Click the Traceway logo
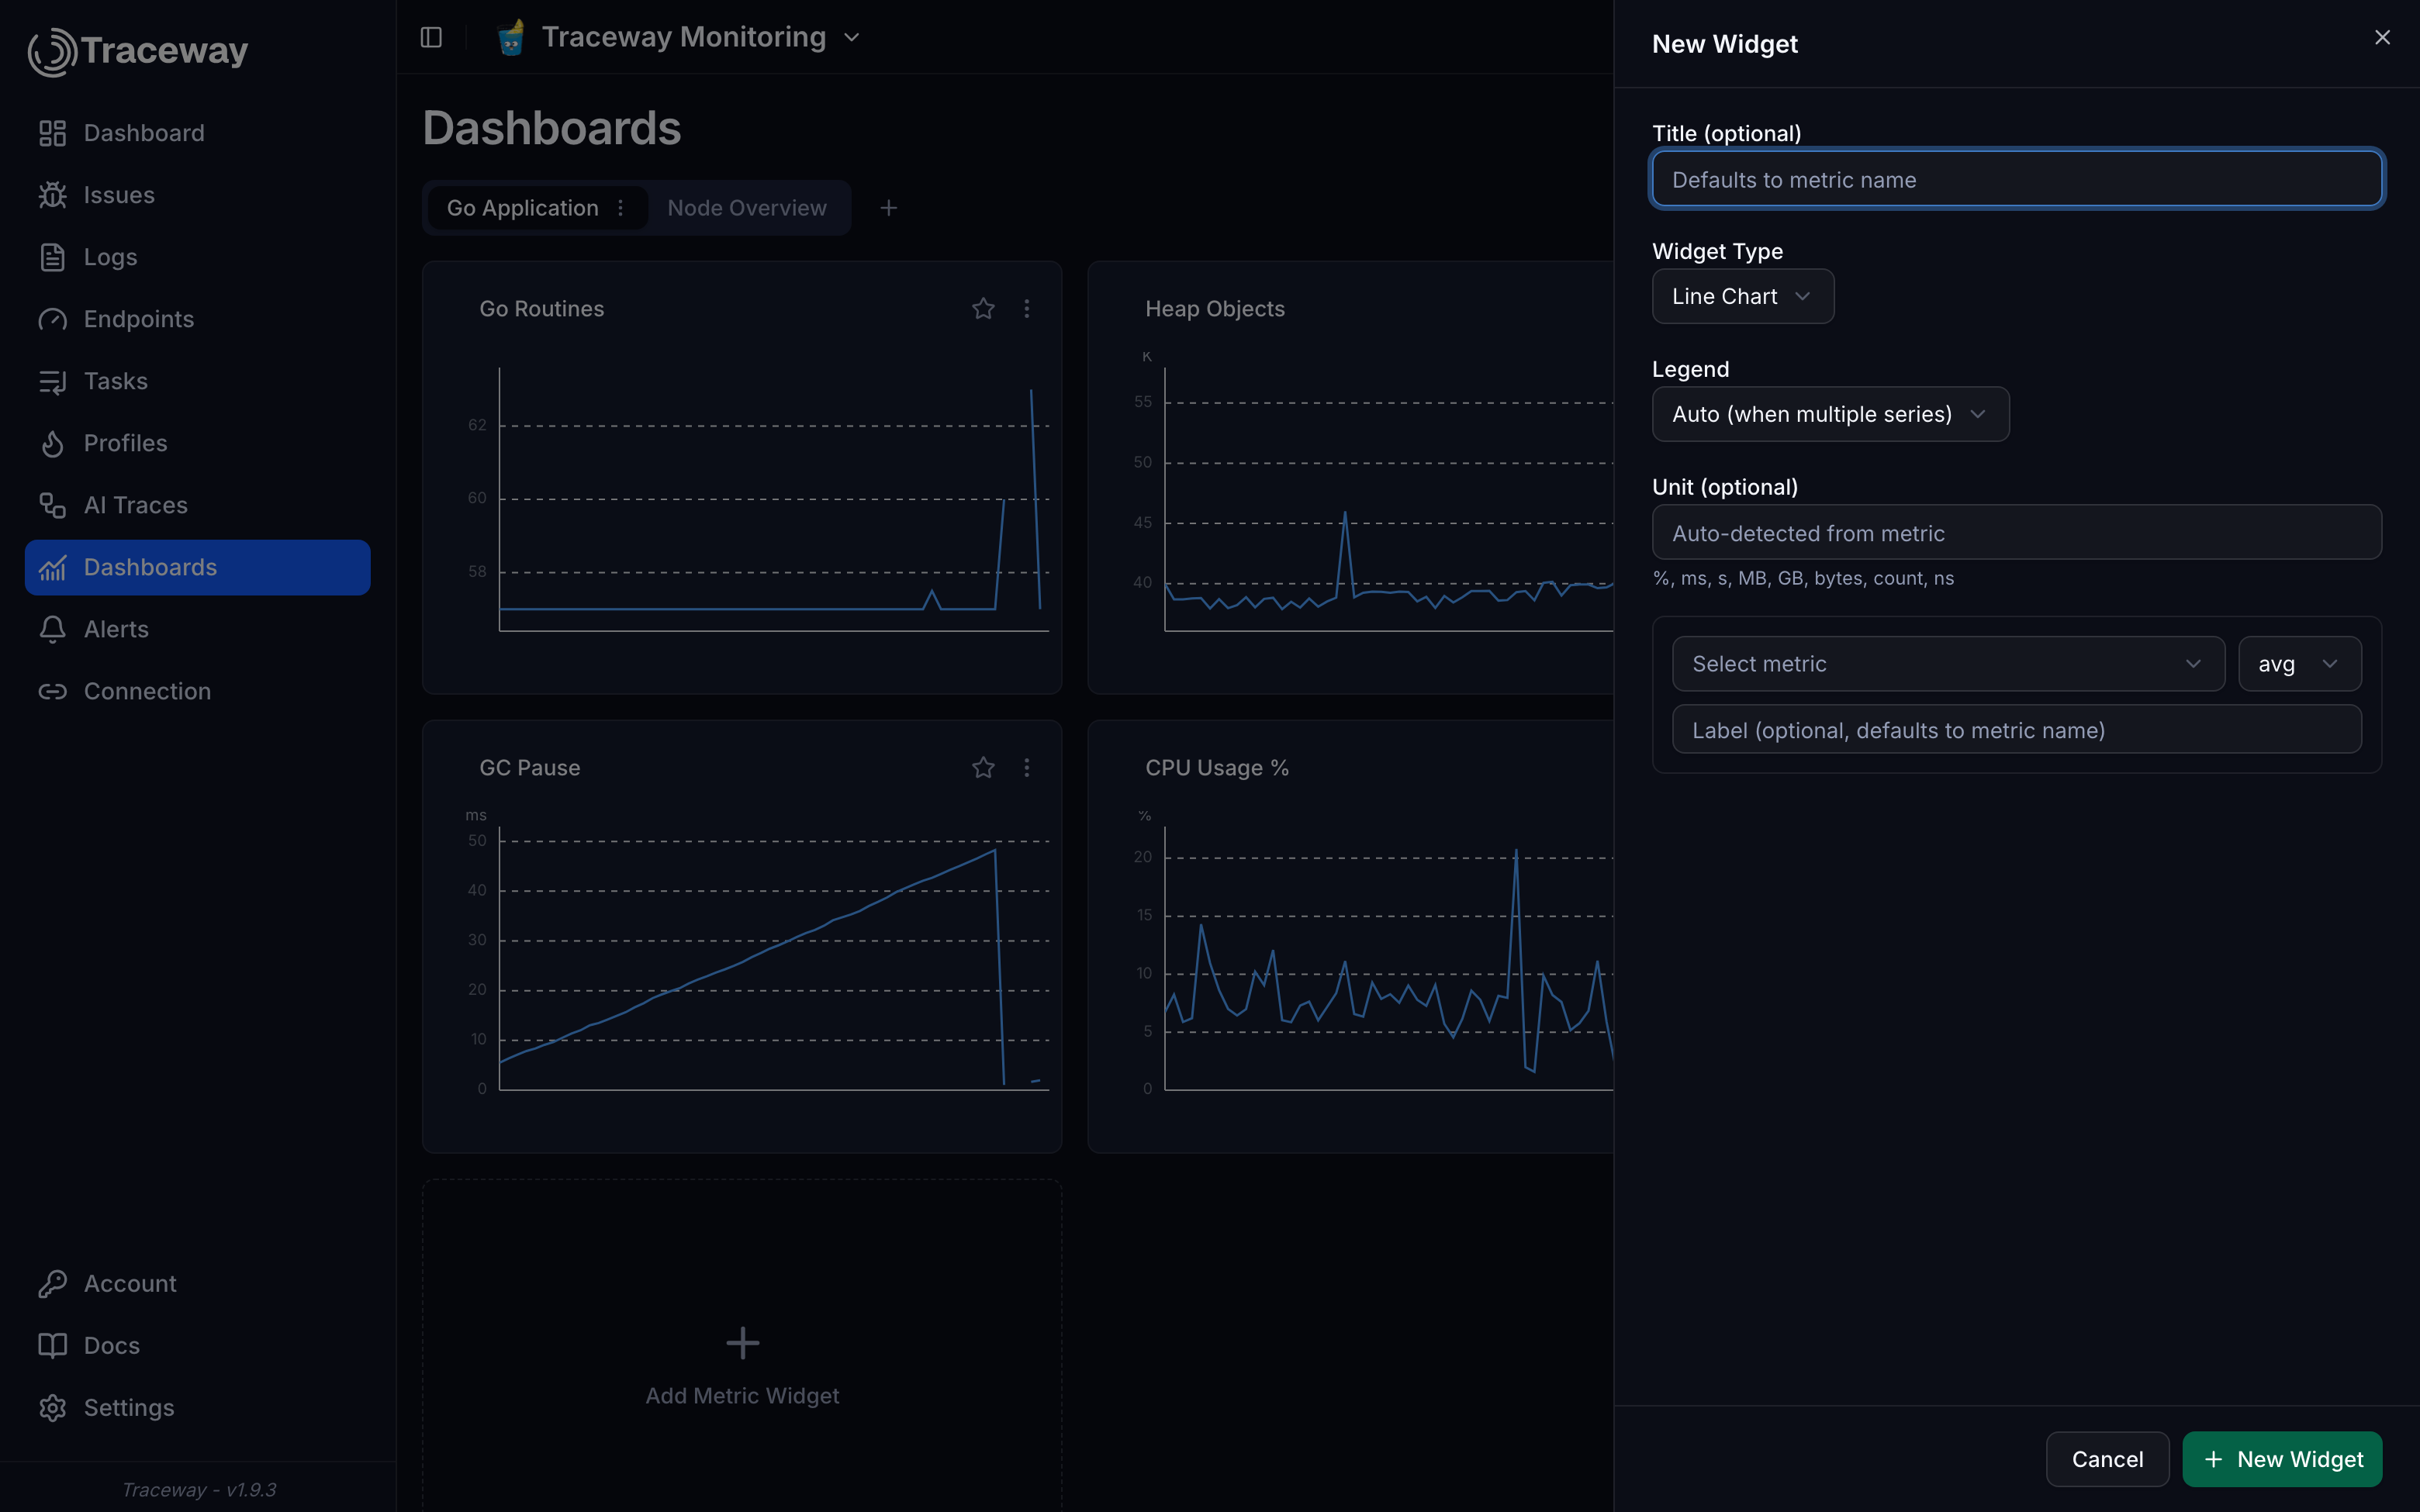The image size is (2420, 1512). point(138,51)
